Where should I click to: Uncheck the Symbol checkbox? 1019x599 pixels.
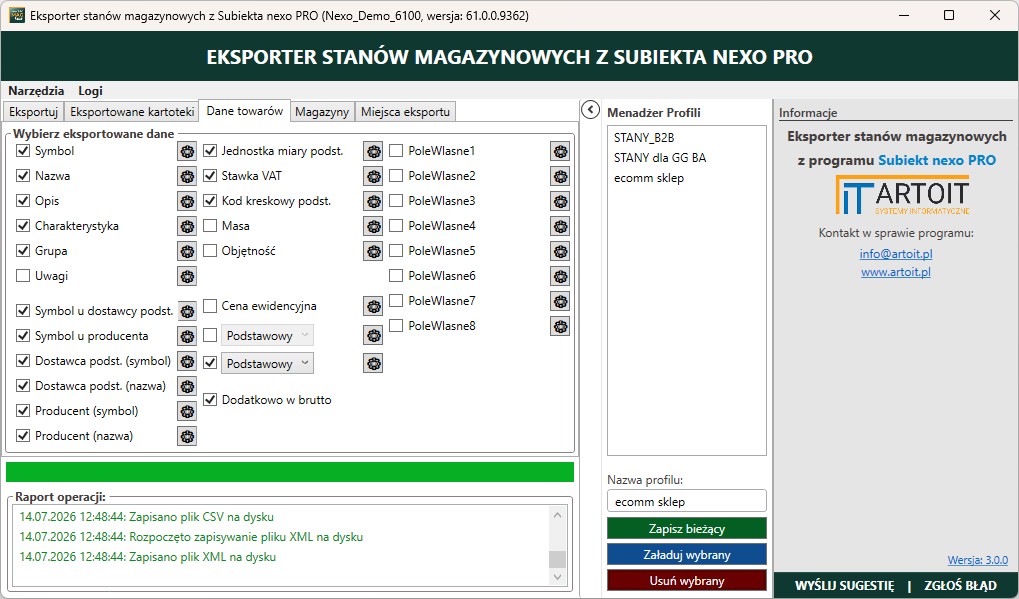click(23, 151)
